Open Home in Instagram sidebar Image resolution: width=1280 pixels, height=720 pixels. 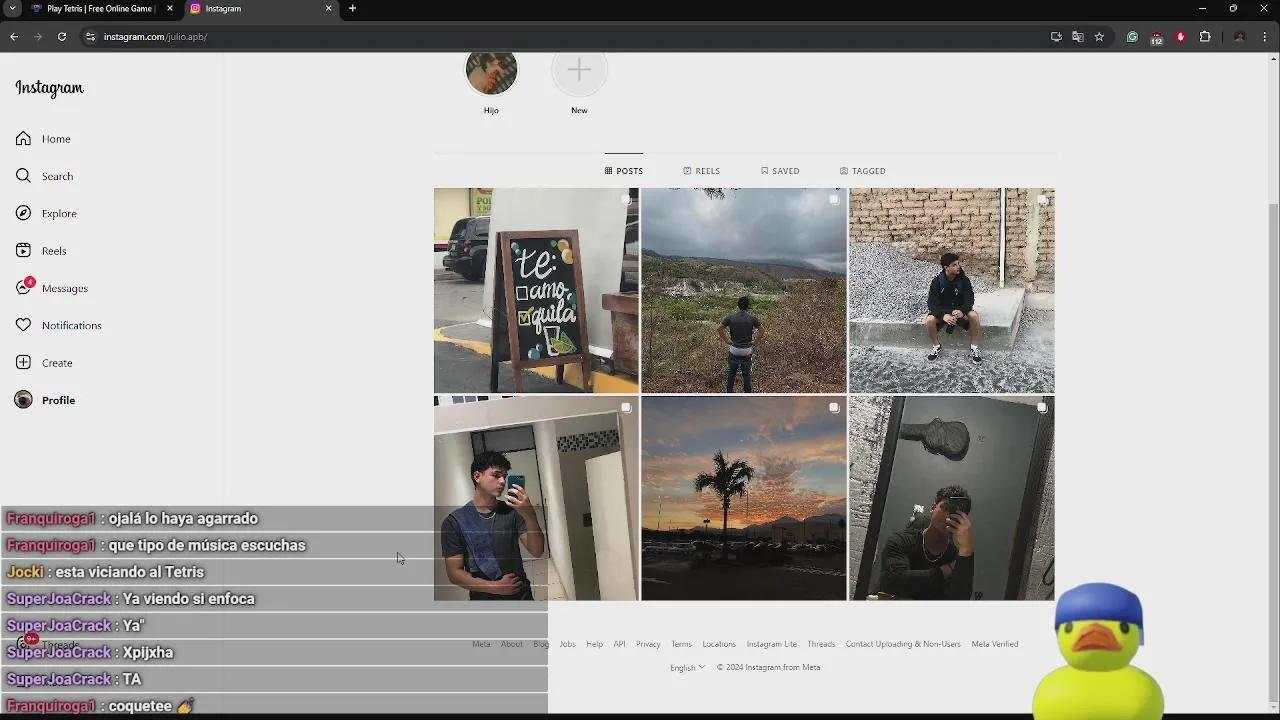click(43, 139)
